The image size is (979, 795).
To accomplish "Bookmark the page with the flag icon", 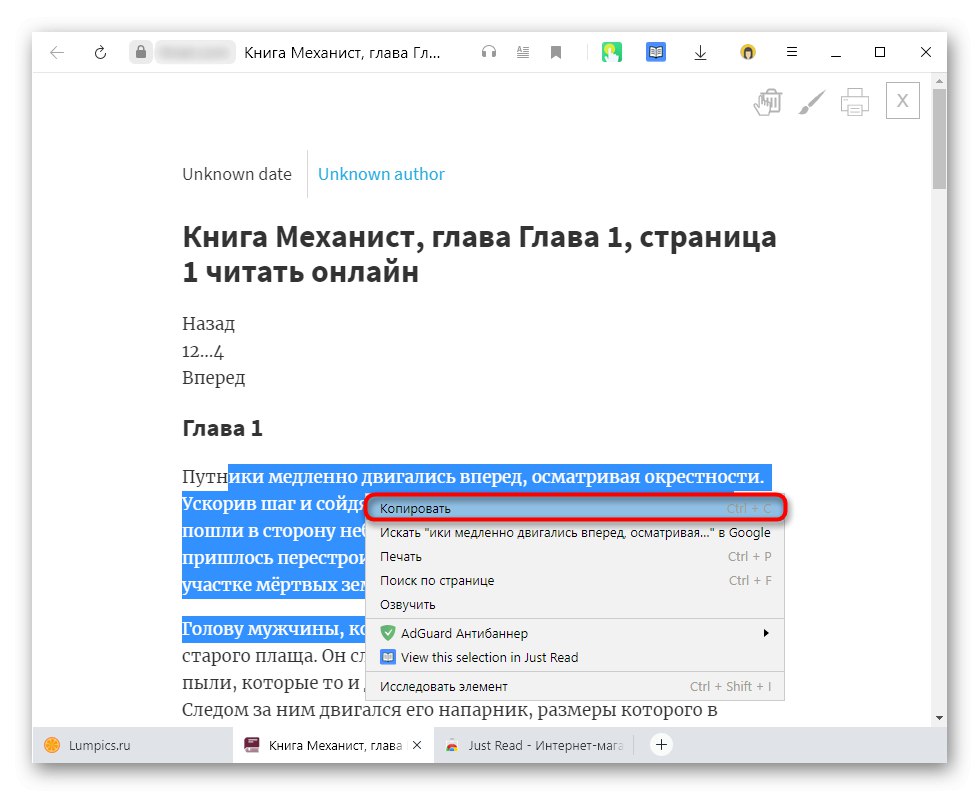I will coord(556,52).
